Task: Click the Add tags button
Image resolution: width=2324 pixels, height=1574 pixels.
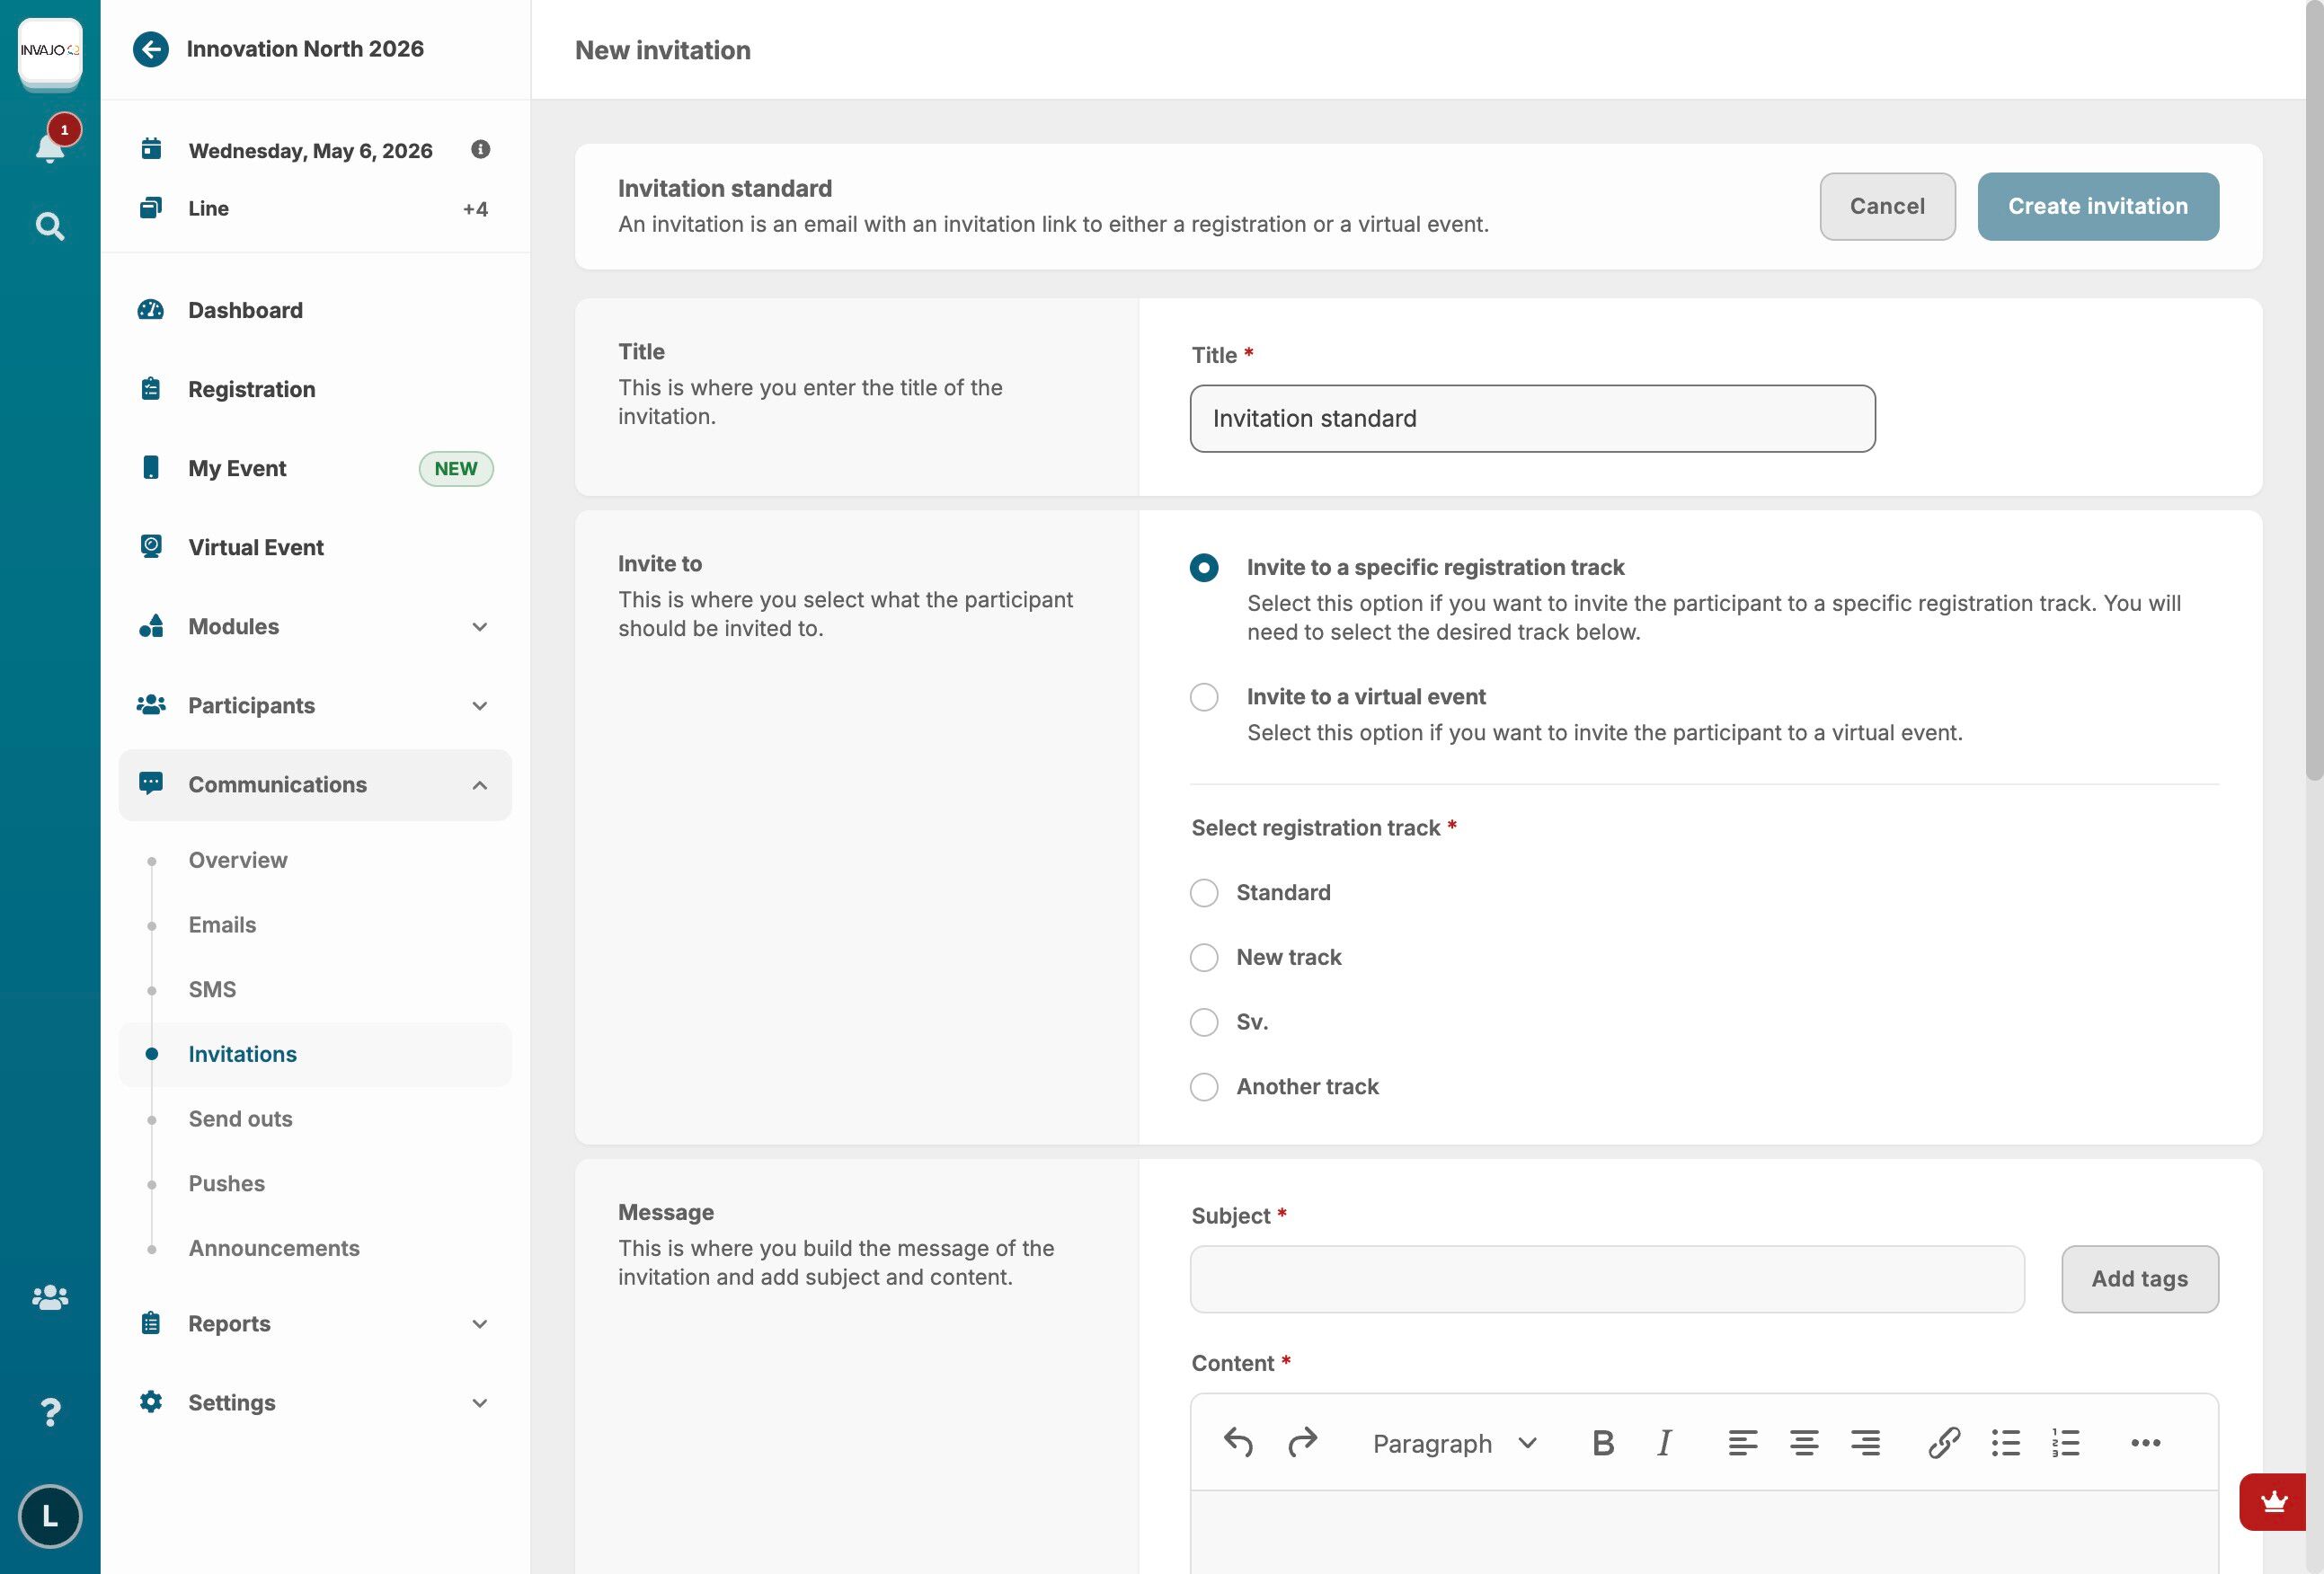Action: 2139,1279
